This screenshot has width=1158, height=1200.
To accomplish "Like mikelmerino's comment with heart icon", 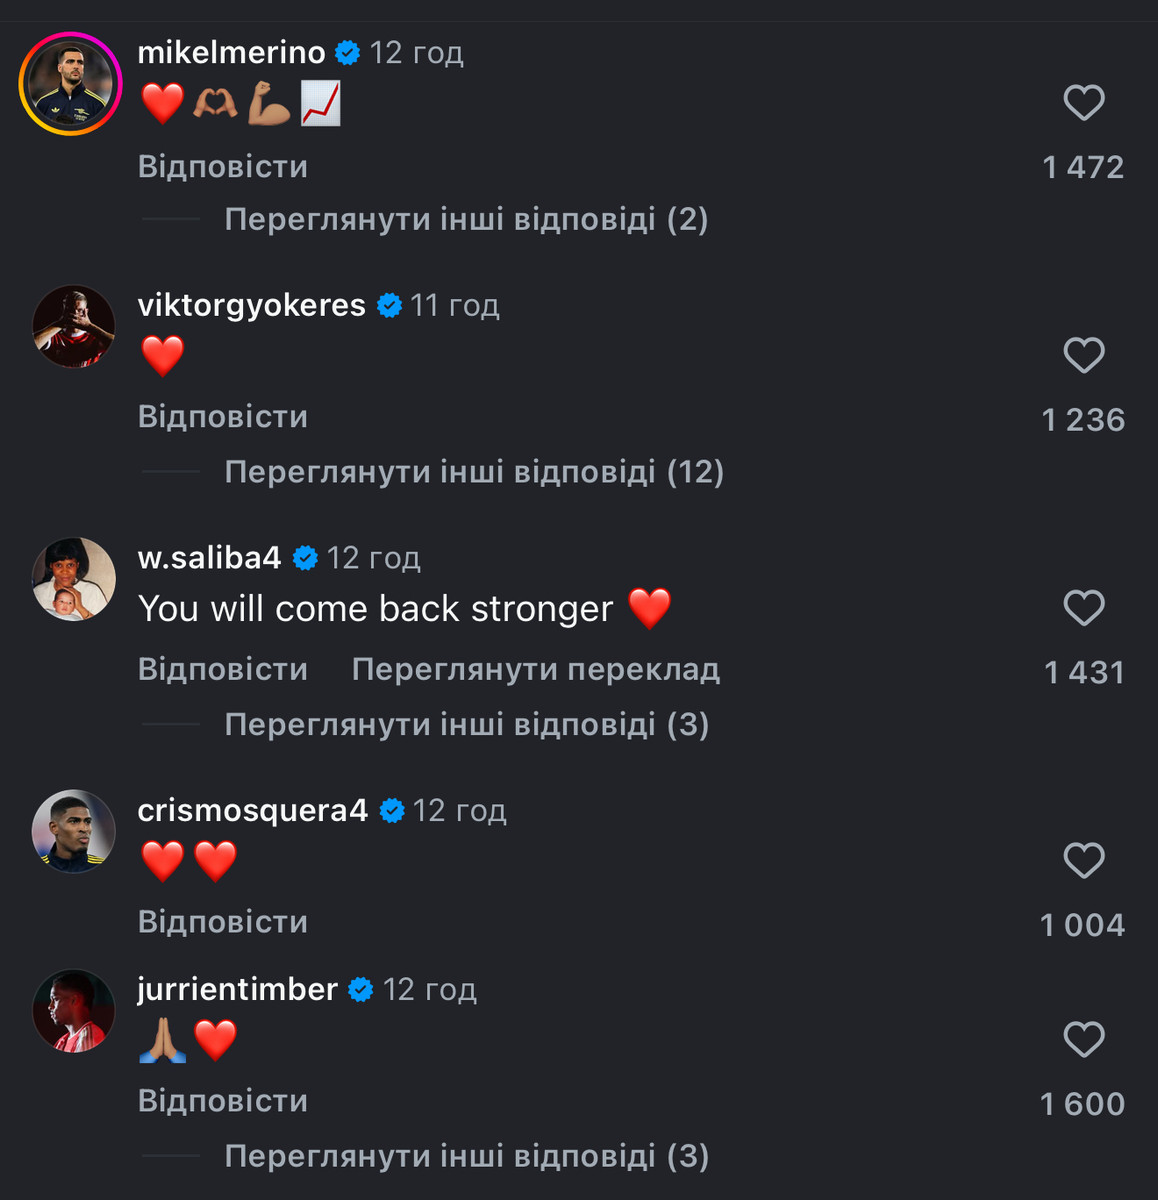I will pyautogui.click(x=1083, y=102).
